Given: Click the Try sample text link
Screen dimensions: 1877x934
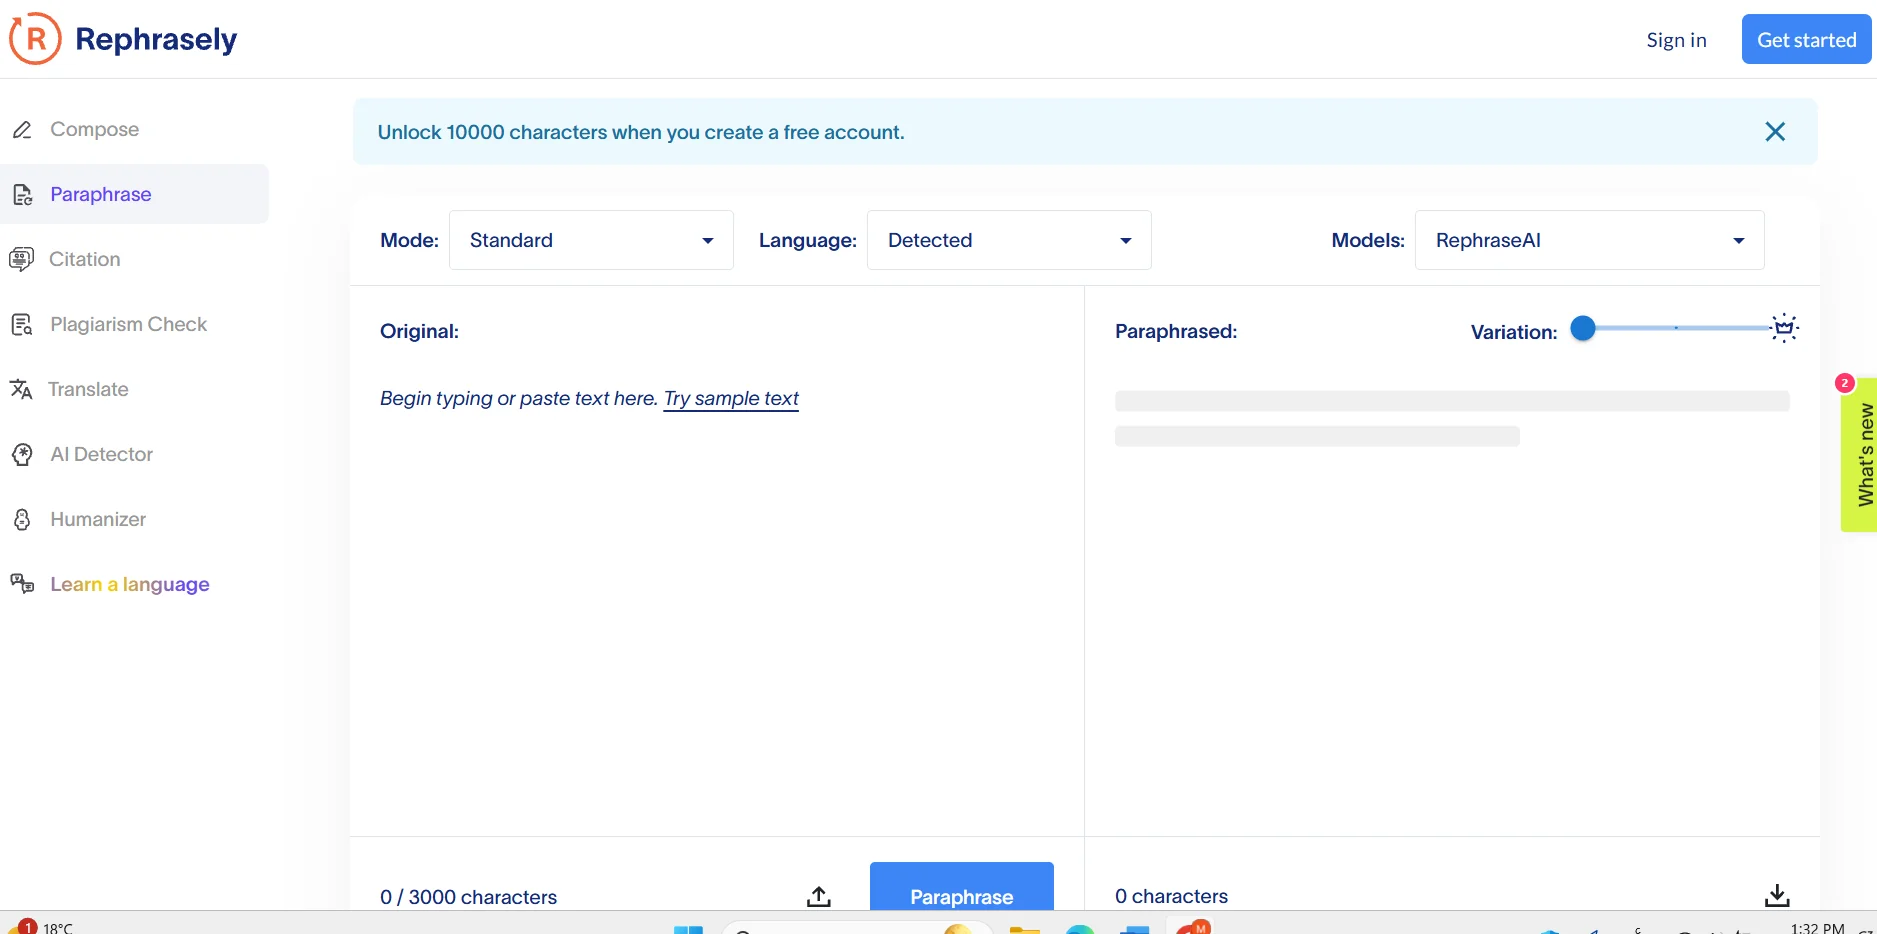Looking at the screenshot, I should click(x=731, y=398).
